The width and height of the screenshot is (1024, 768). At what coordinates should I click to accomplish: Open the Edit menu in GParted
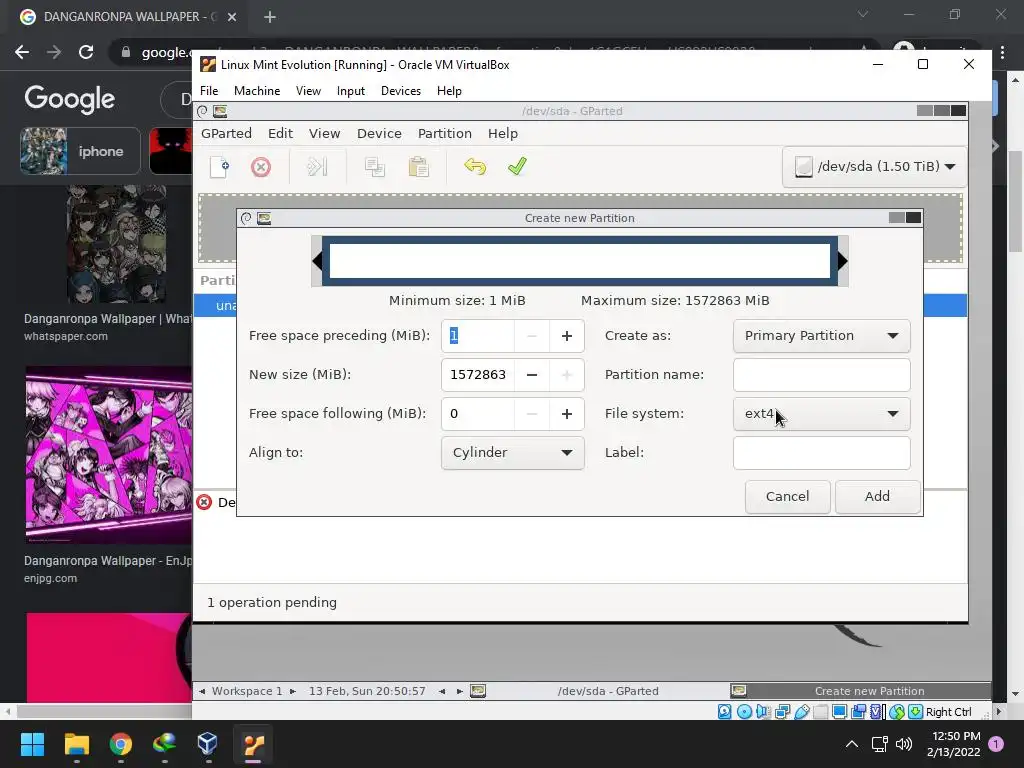[x=280, y=133]
